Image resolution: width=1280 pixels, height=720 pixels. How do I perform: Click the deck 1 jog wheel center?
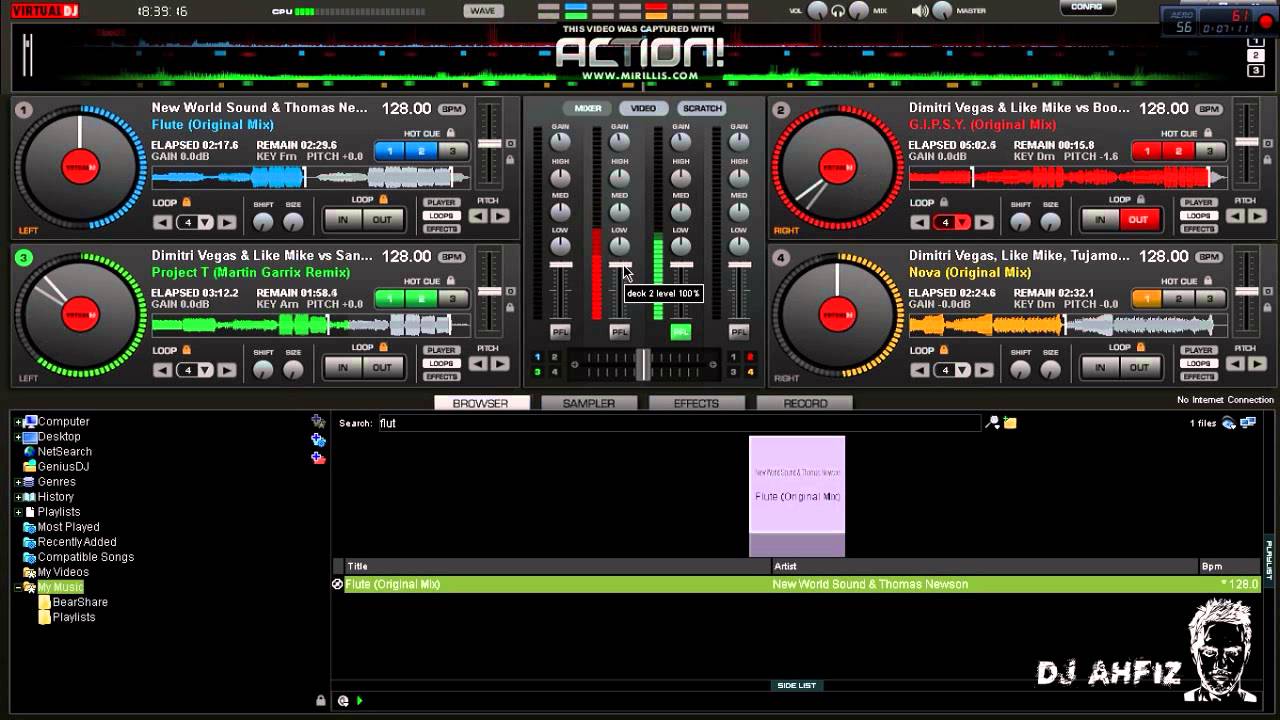coord(81,167)
